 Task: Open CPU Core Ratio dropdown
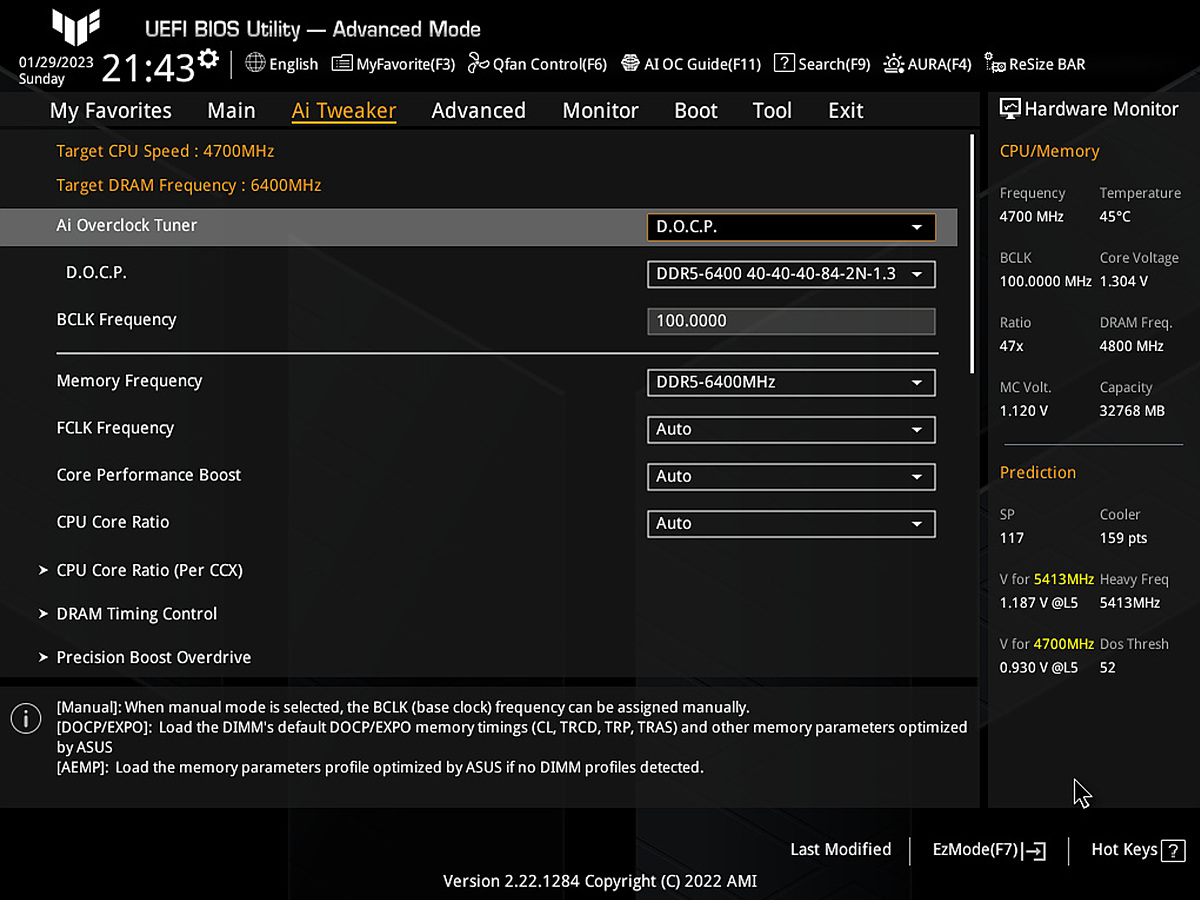(x=791, y=523)
